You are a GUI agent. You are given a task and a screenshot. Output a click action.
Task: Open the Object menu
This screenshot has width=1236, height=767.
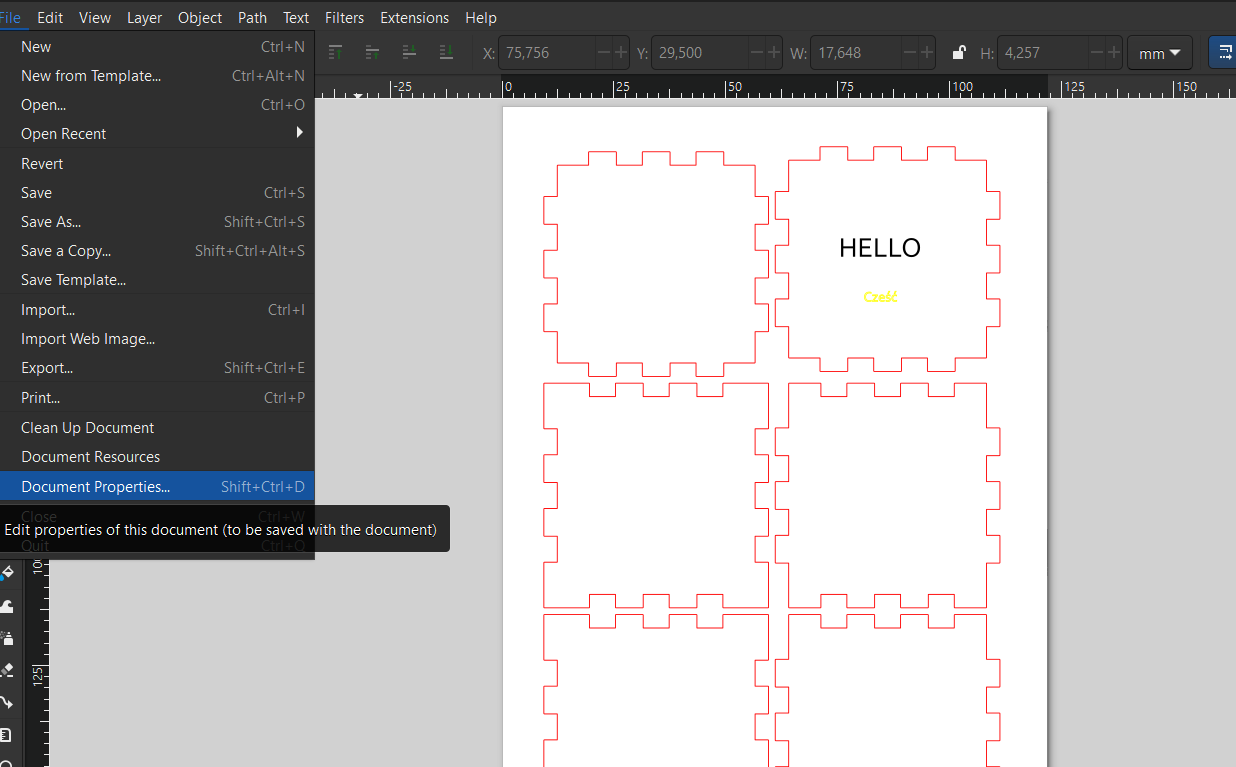pyautogui.click(x=200, y=17)
